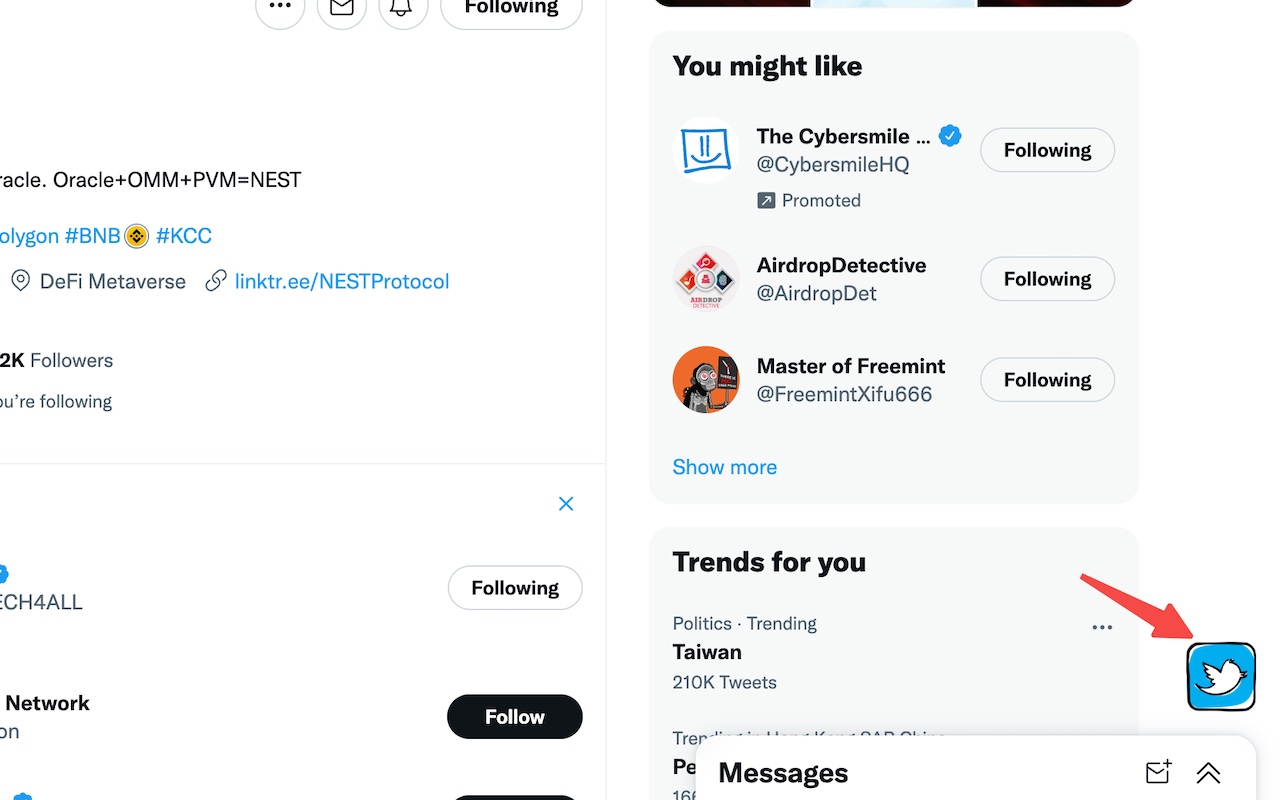The width and height of the screenshot is (1280, 800).
Task: Expand the Messages drawer with the chevron
Action: pyautogui.click(x=1208, y=772)
